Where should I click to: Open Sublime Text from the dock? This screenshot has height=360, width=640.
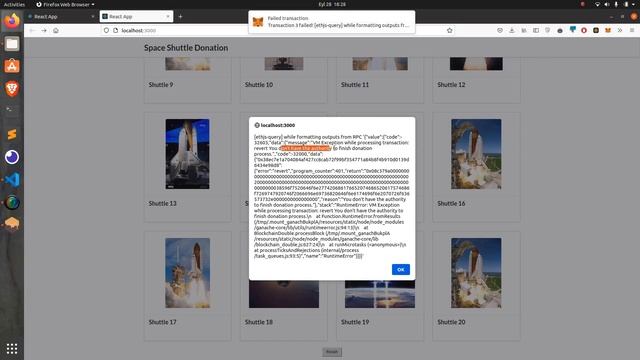pos(12,134)
